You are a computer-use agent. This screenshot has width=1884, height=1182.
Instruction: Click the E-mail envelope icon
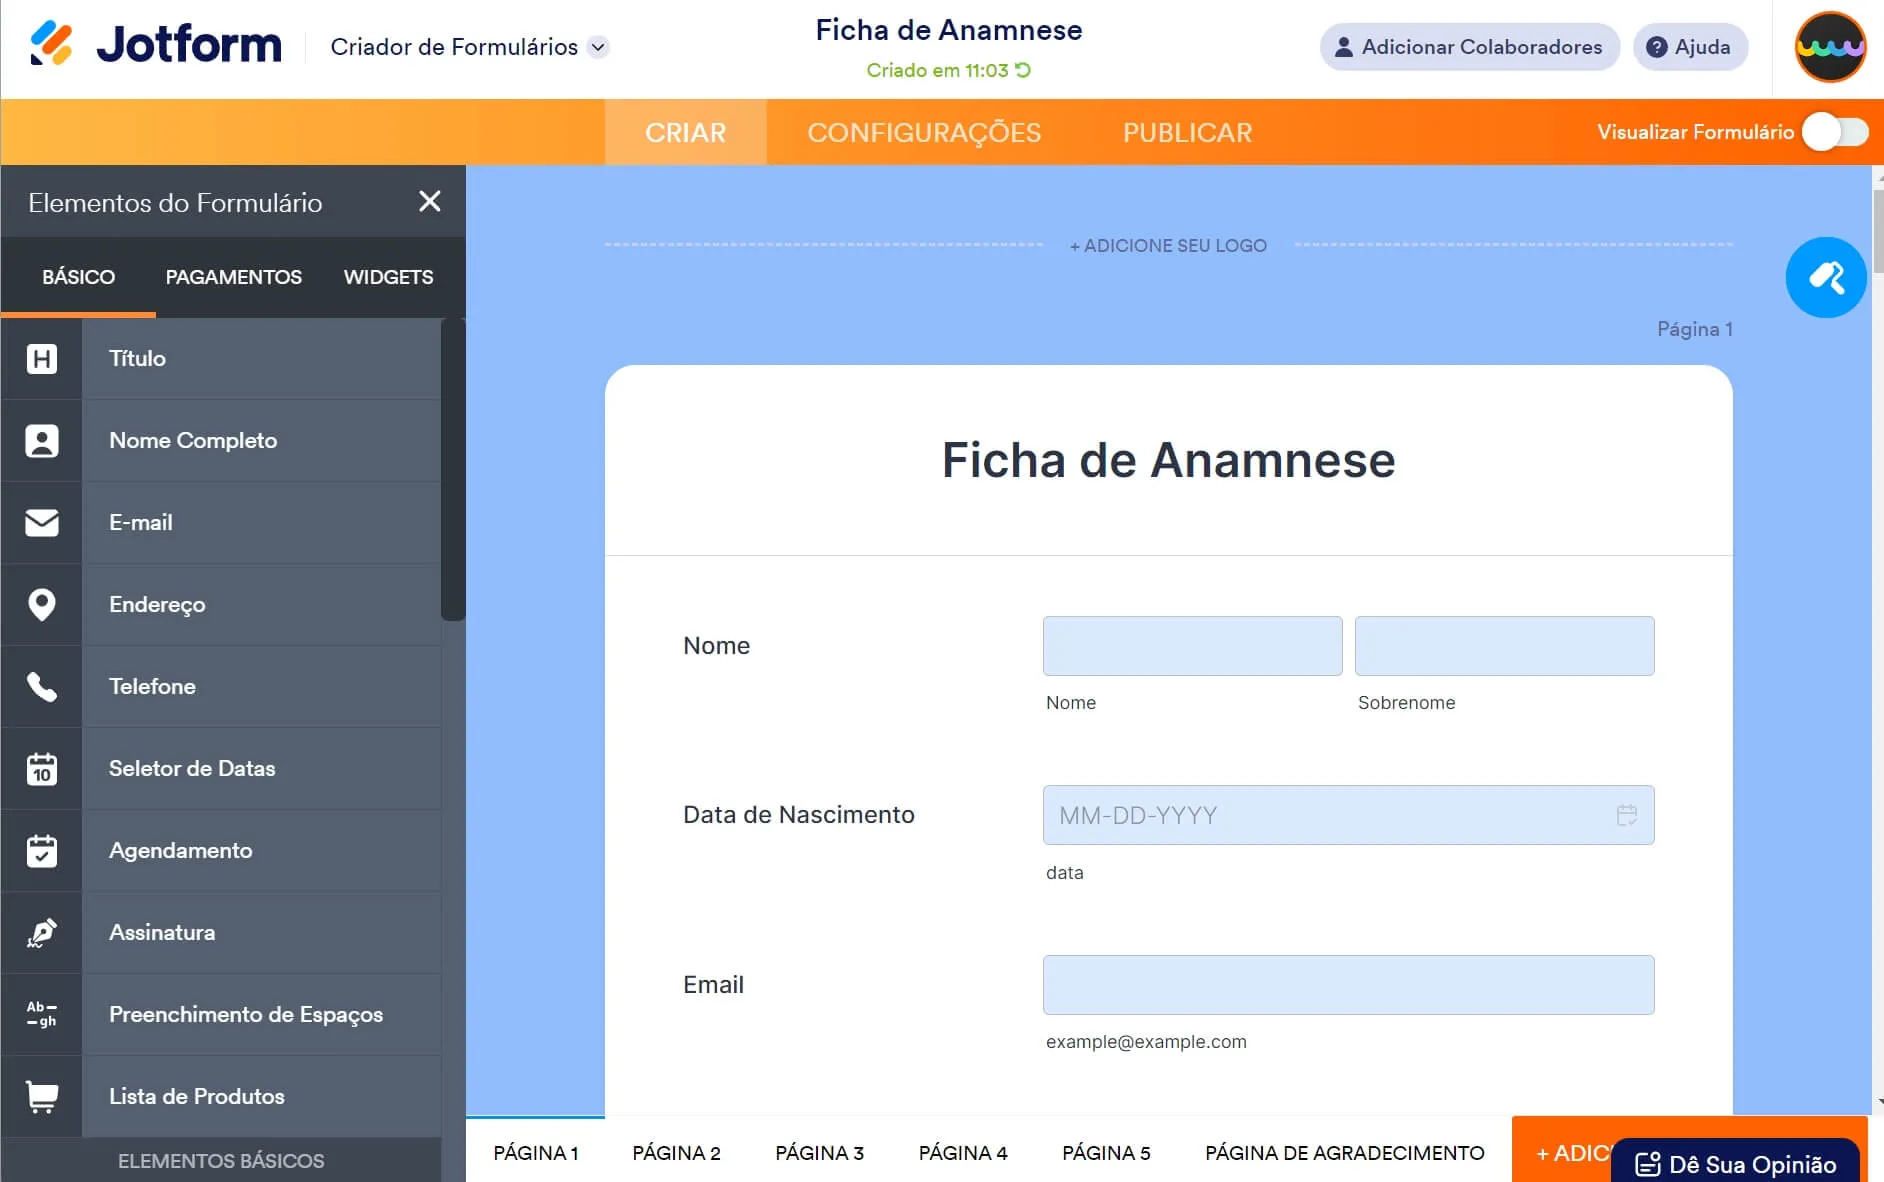pos(41,522)
